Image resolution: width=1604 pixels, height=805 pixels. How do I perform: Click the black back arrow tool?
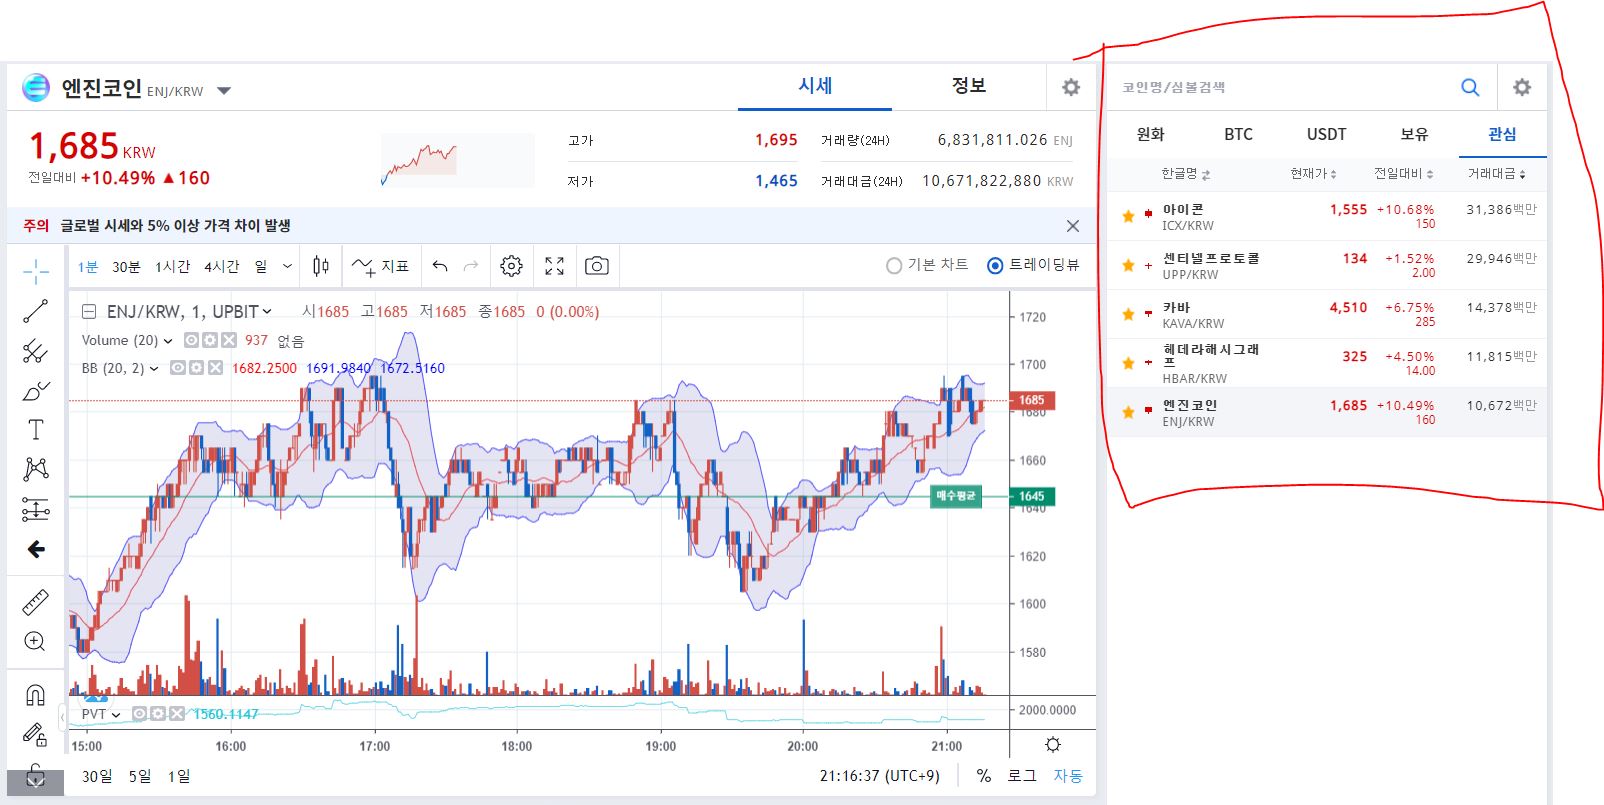tap(36, 549)
